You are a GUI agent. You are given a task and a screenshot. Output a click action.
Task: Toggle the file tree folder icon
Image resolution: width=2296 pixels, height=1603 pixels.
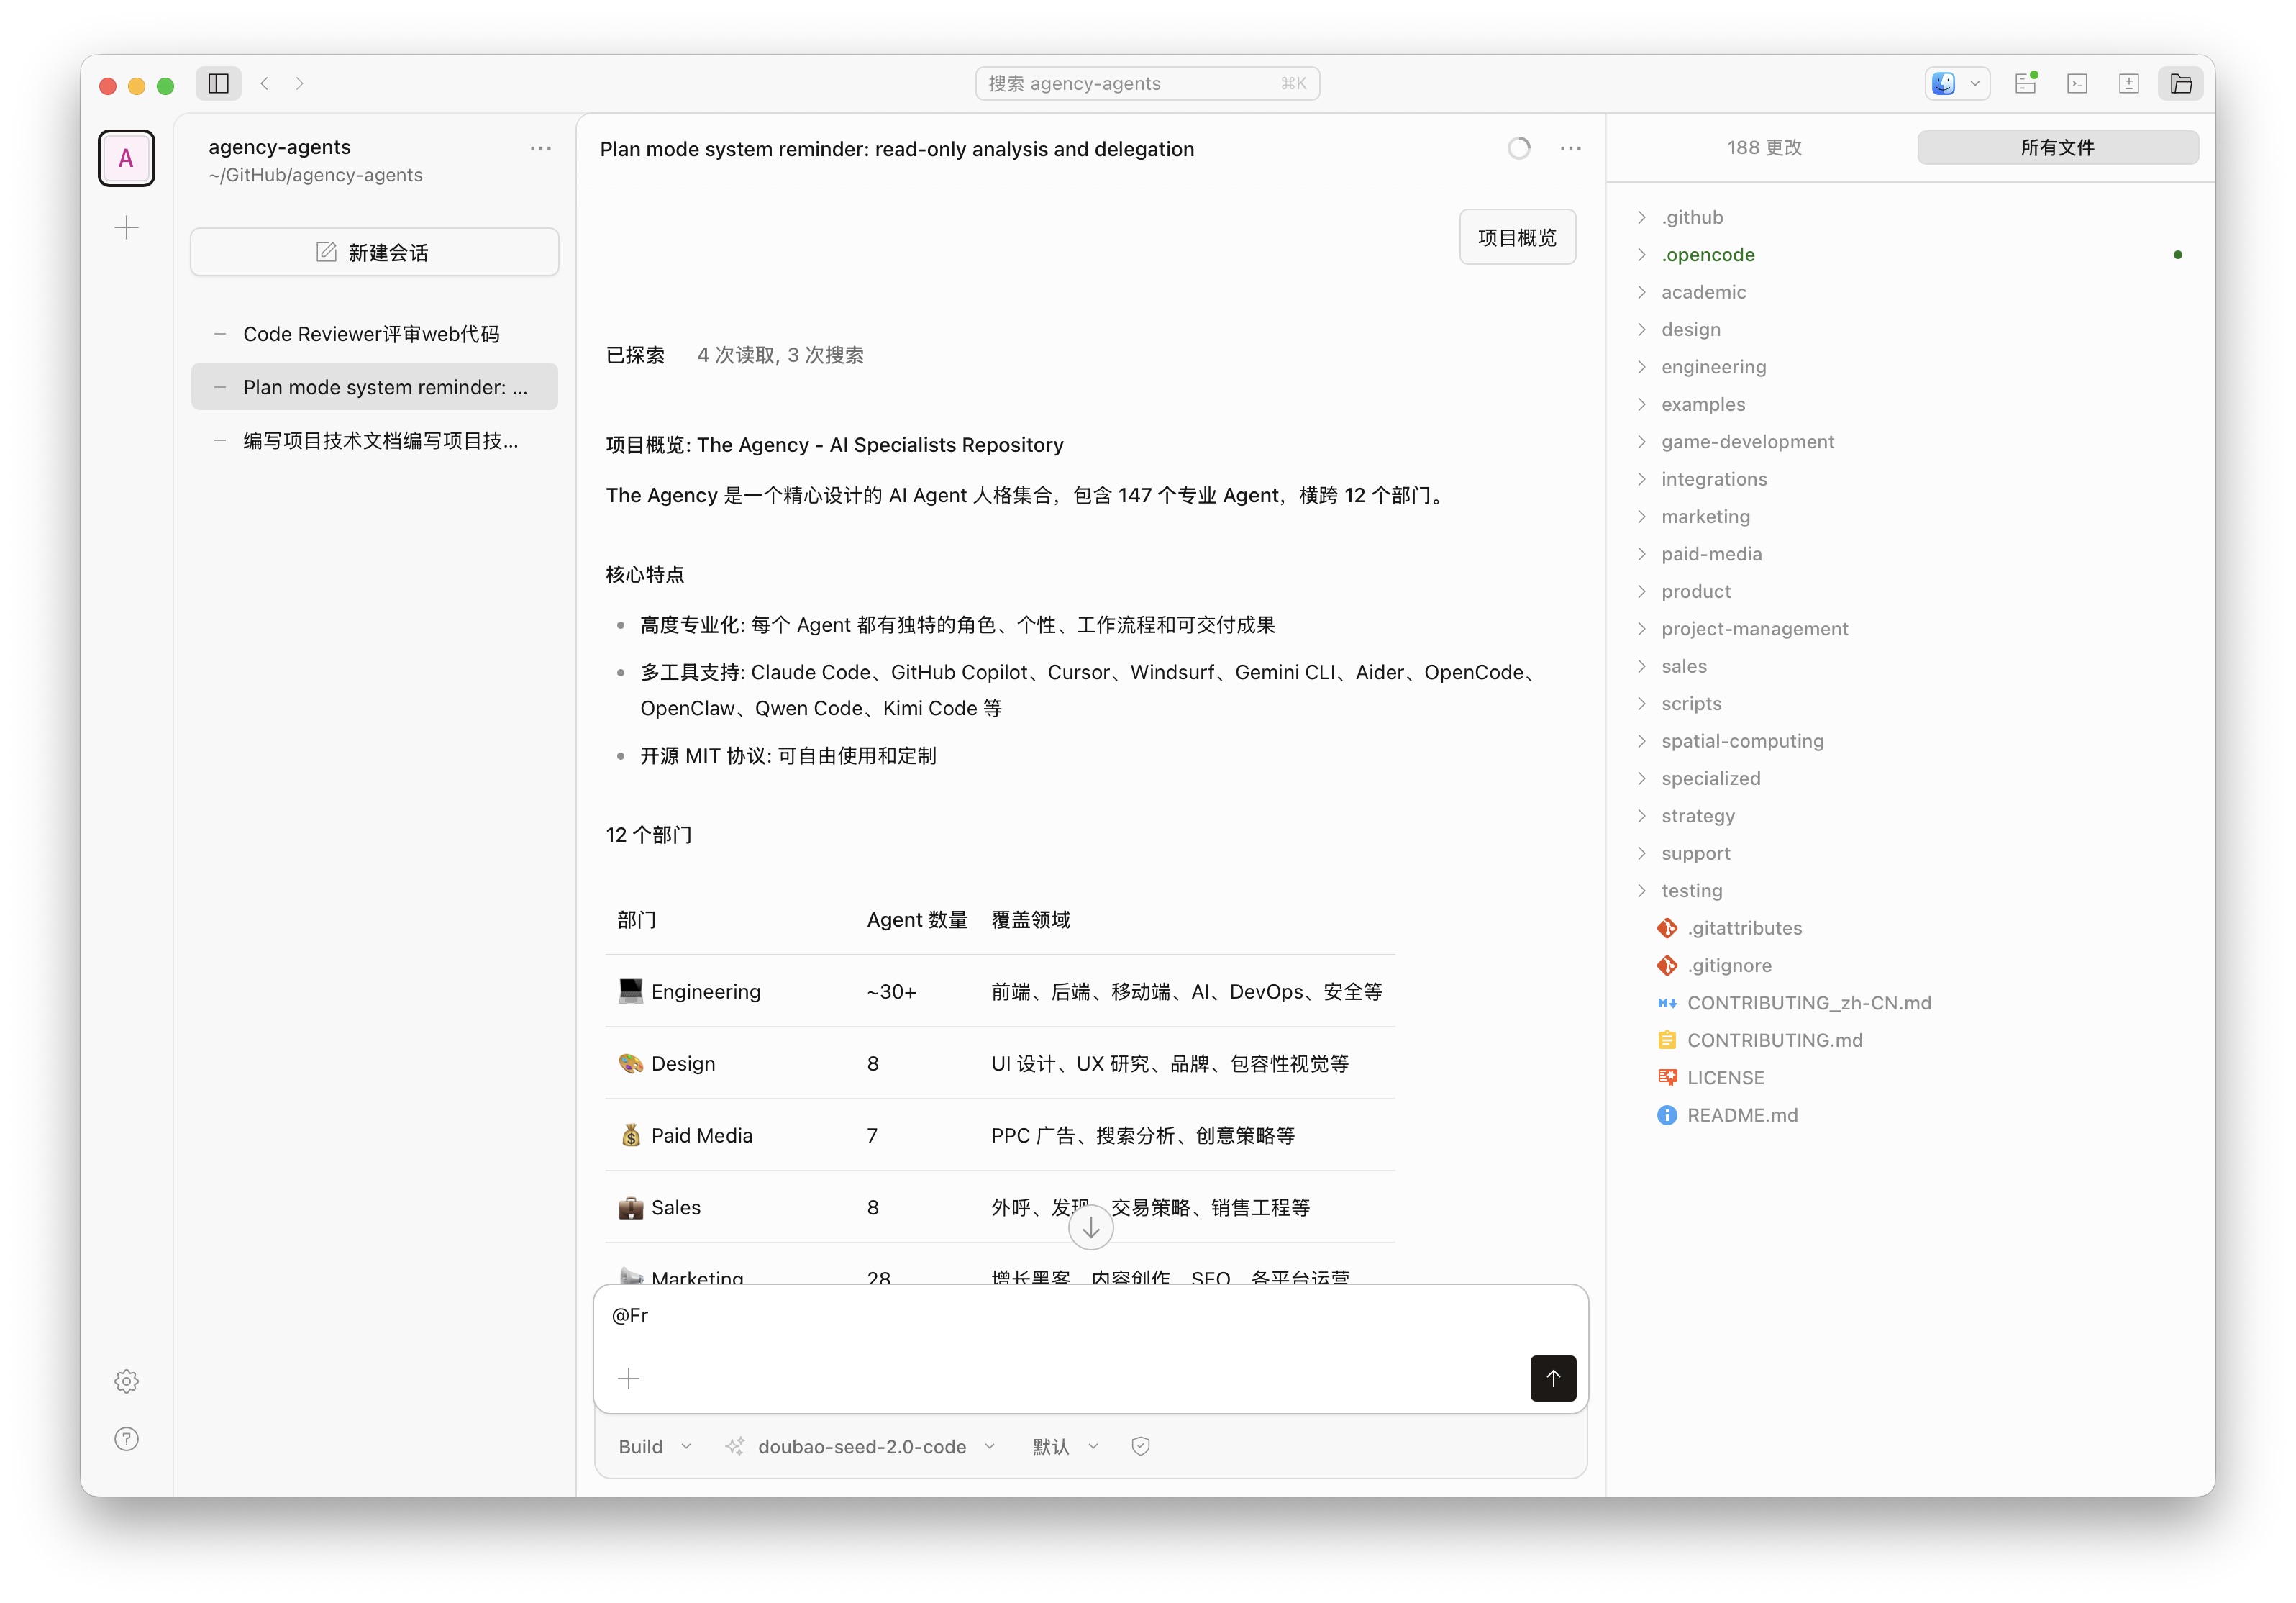pos(2181,84)
